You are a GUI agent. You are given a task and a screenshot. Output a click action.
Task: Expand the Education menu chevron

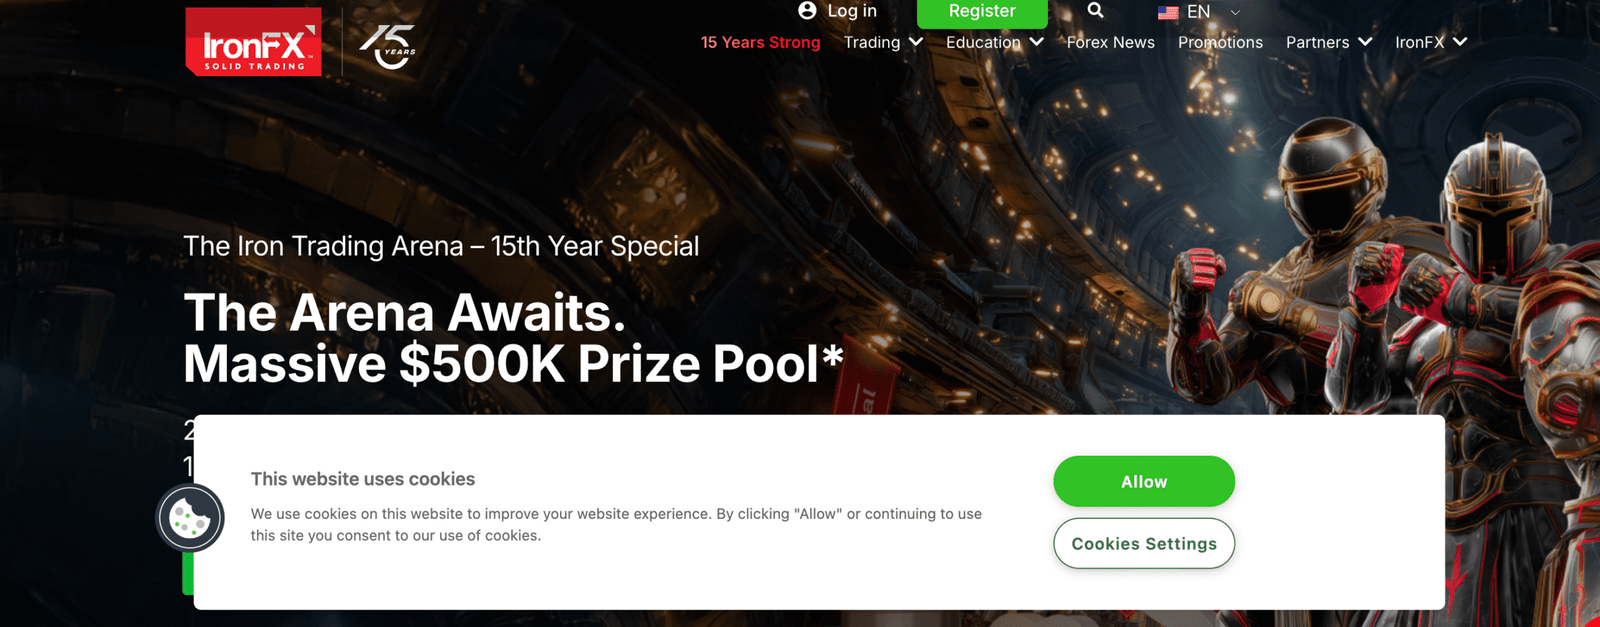tap(1036, 42)
